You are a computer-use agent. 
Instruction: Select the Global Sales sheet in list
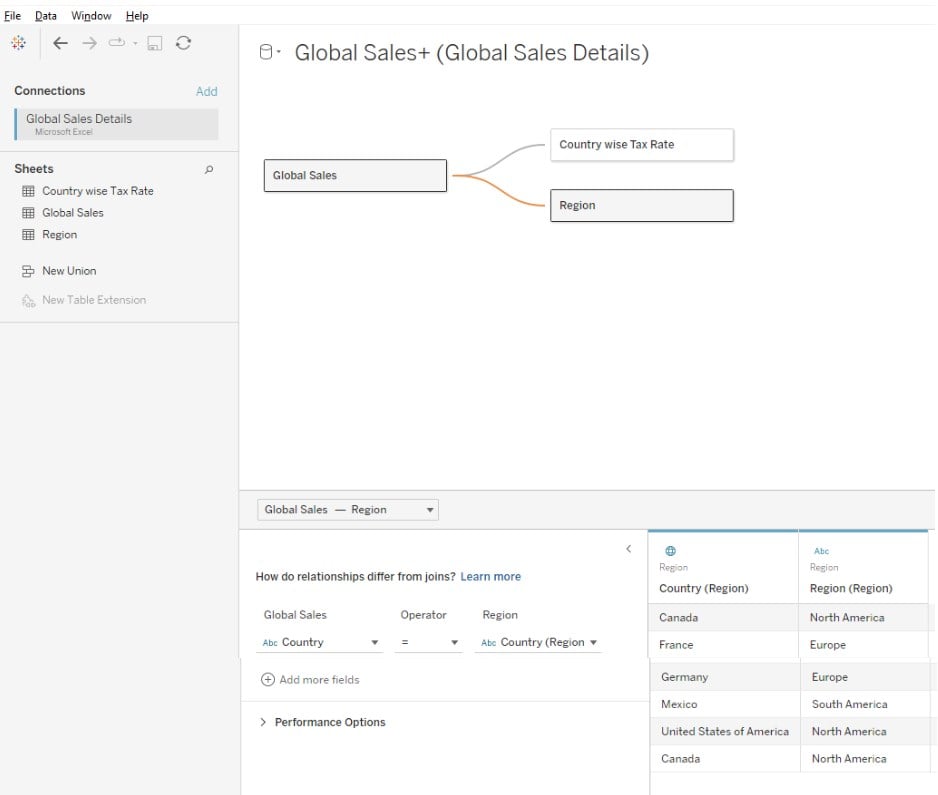tap(72, 212)
